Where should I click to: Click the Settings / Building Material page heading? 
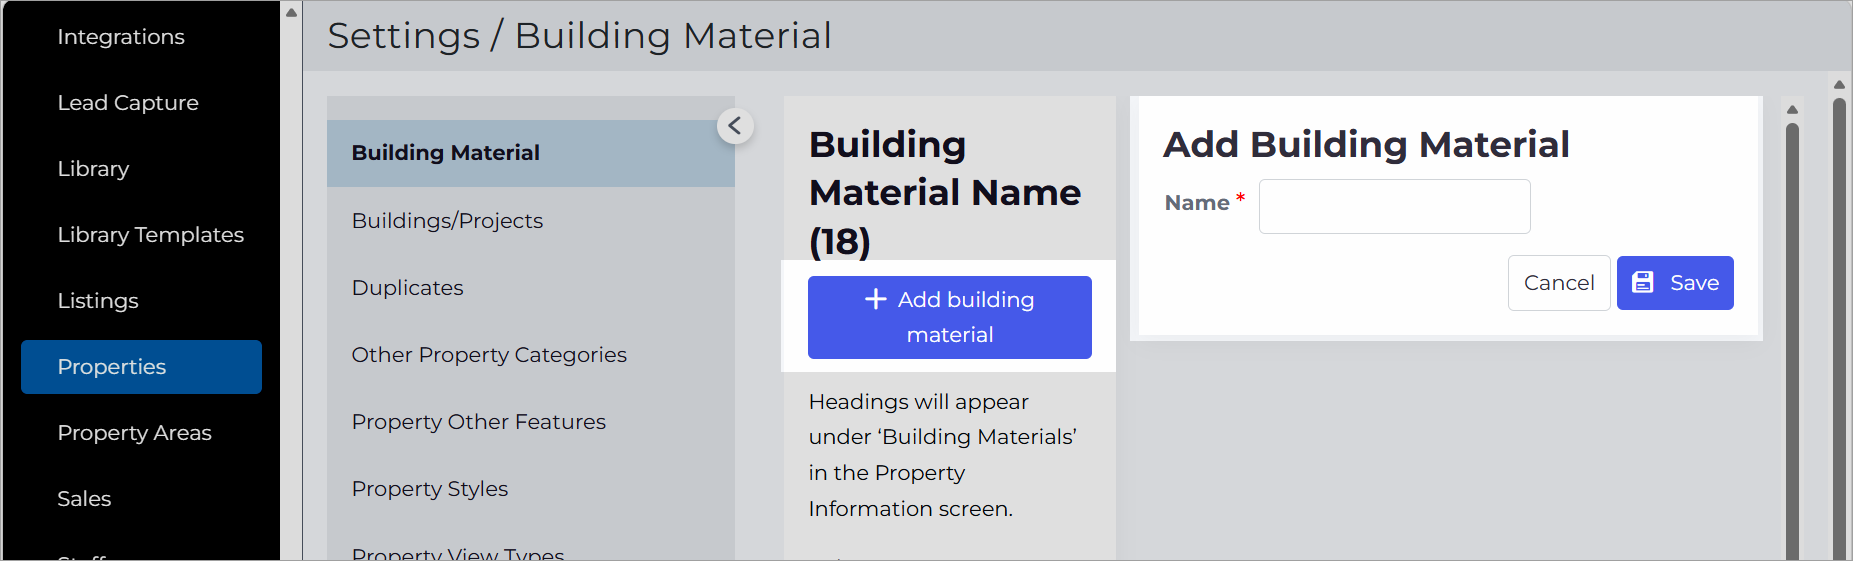click(x=580, y=36)
